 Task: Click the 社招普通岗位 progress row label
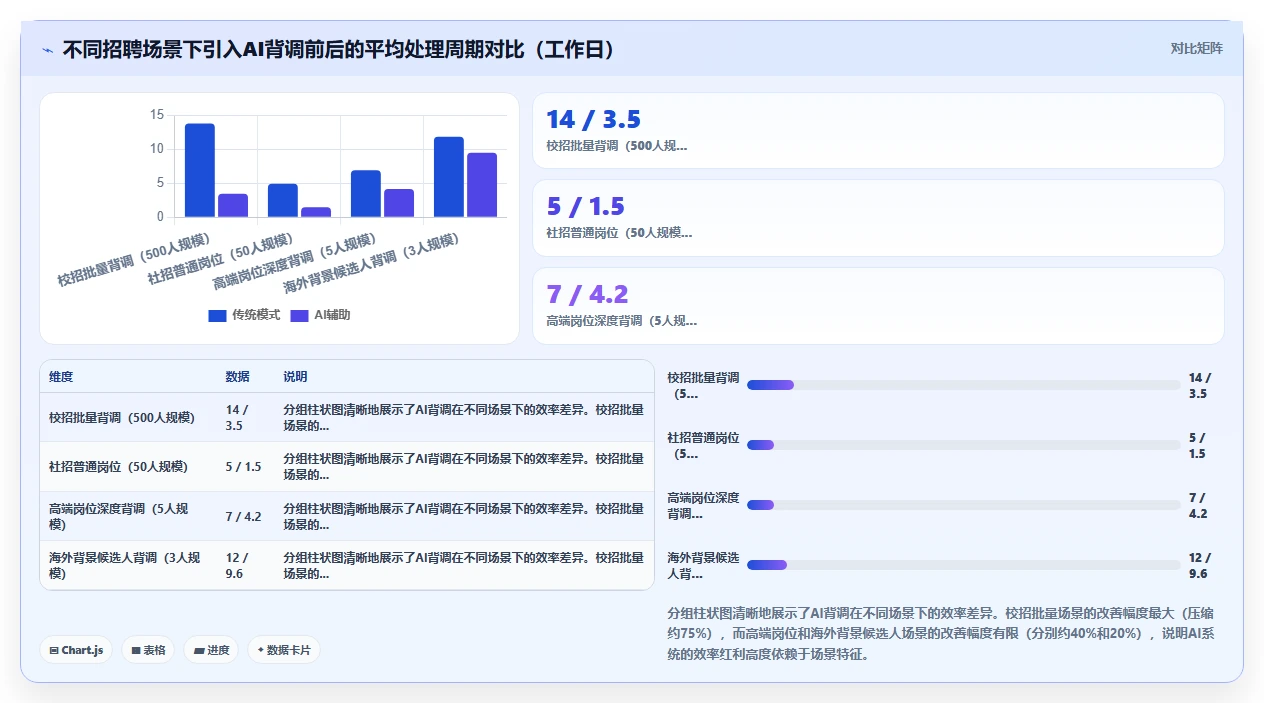point(703,445)
